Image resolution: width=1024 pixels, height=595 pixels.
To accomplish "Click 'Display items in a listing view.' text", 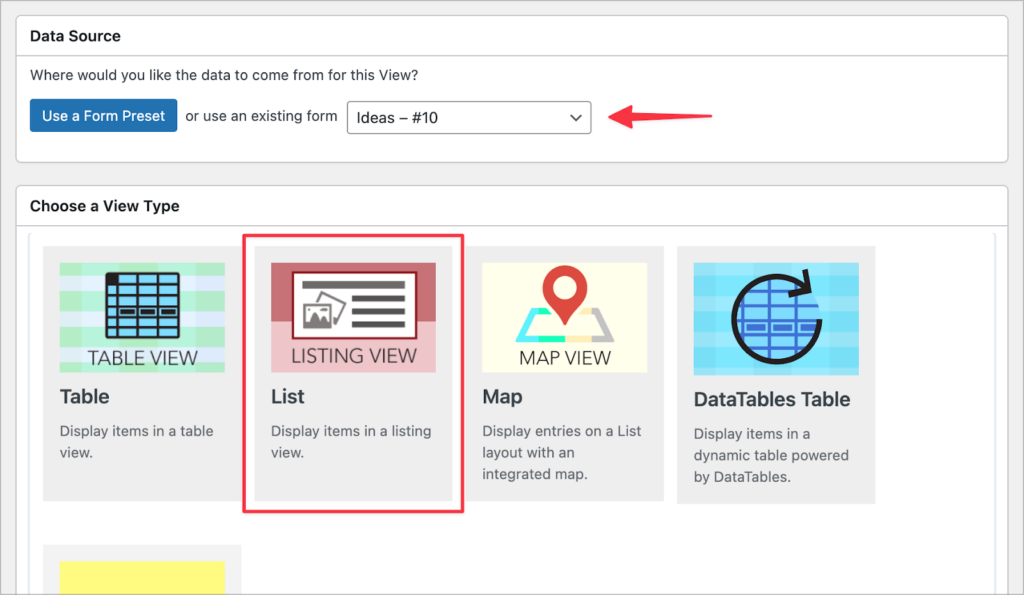I will click(351, 442).
